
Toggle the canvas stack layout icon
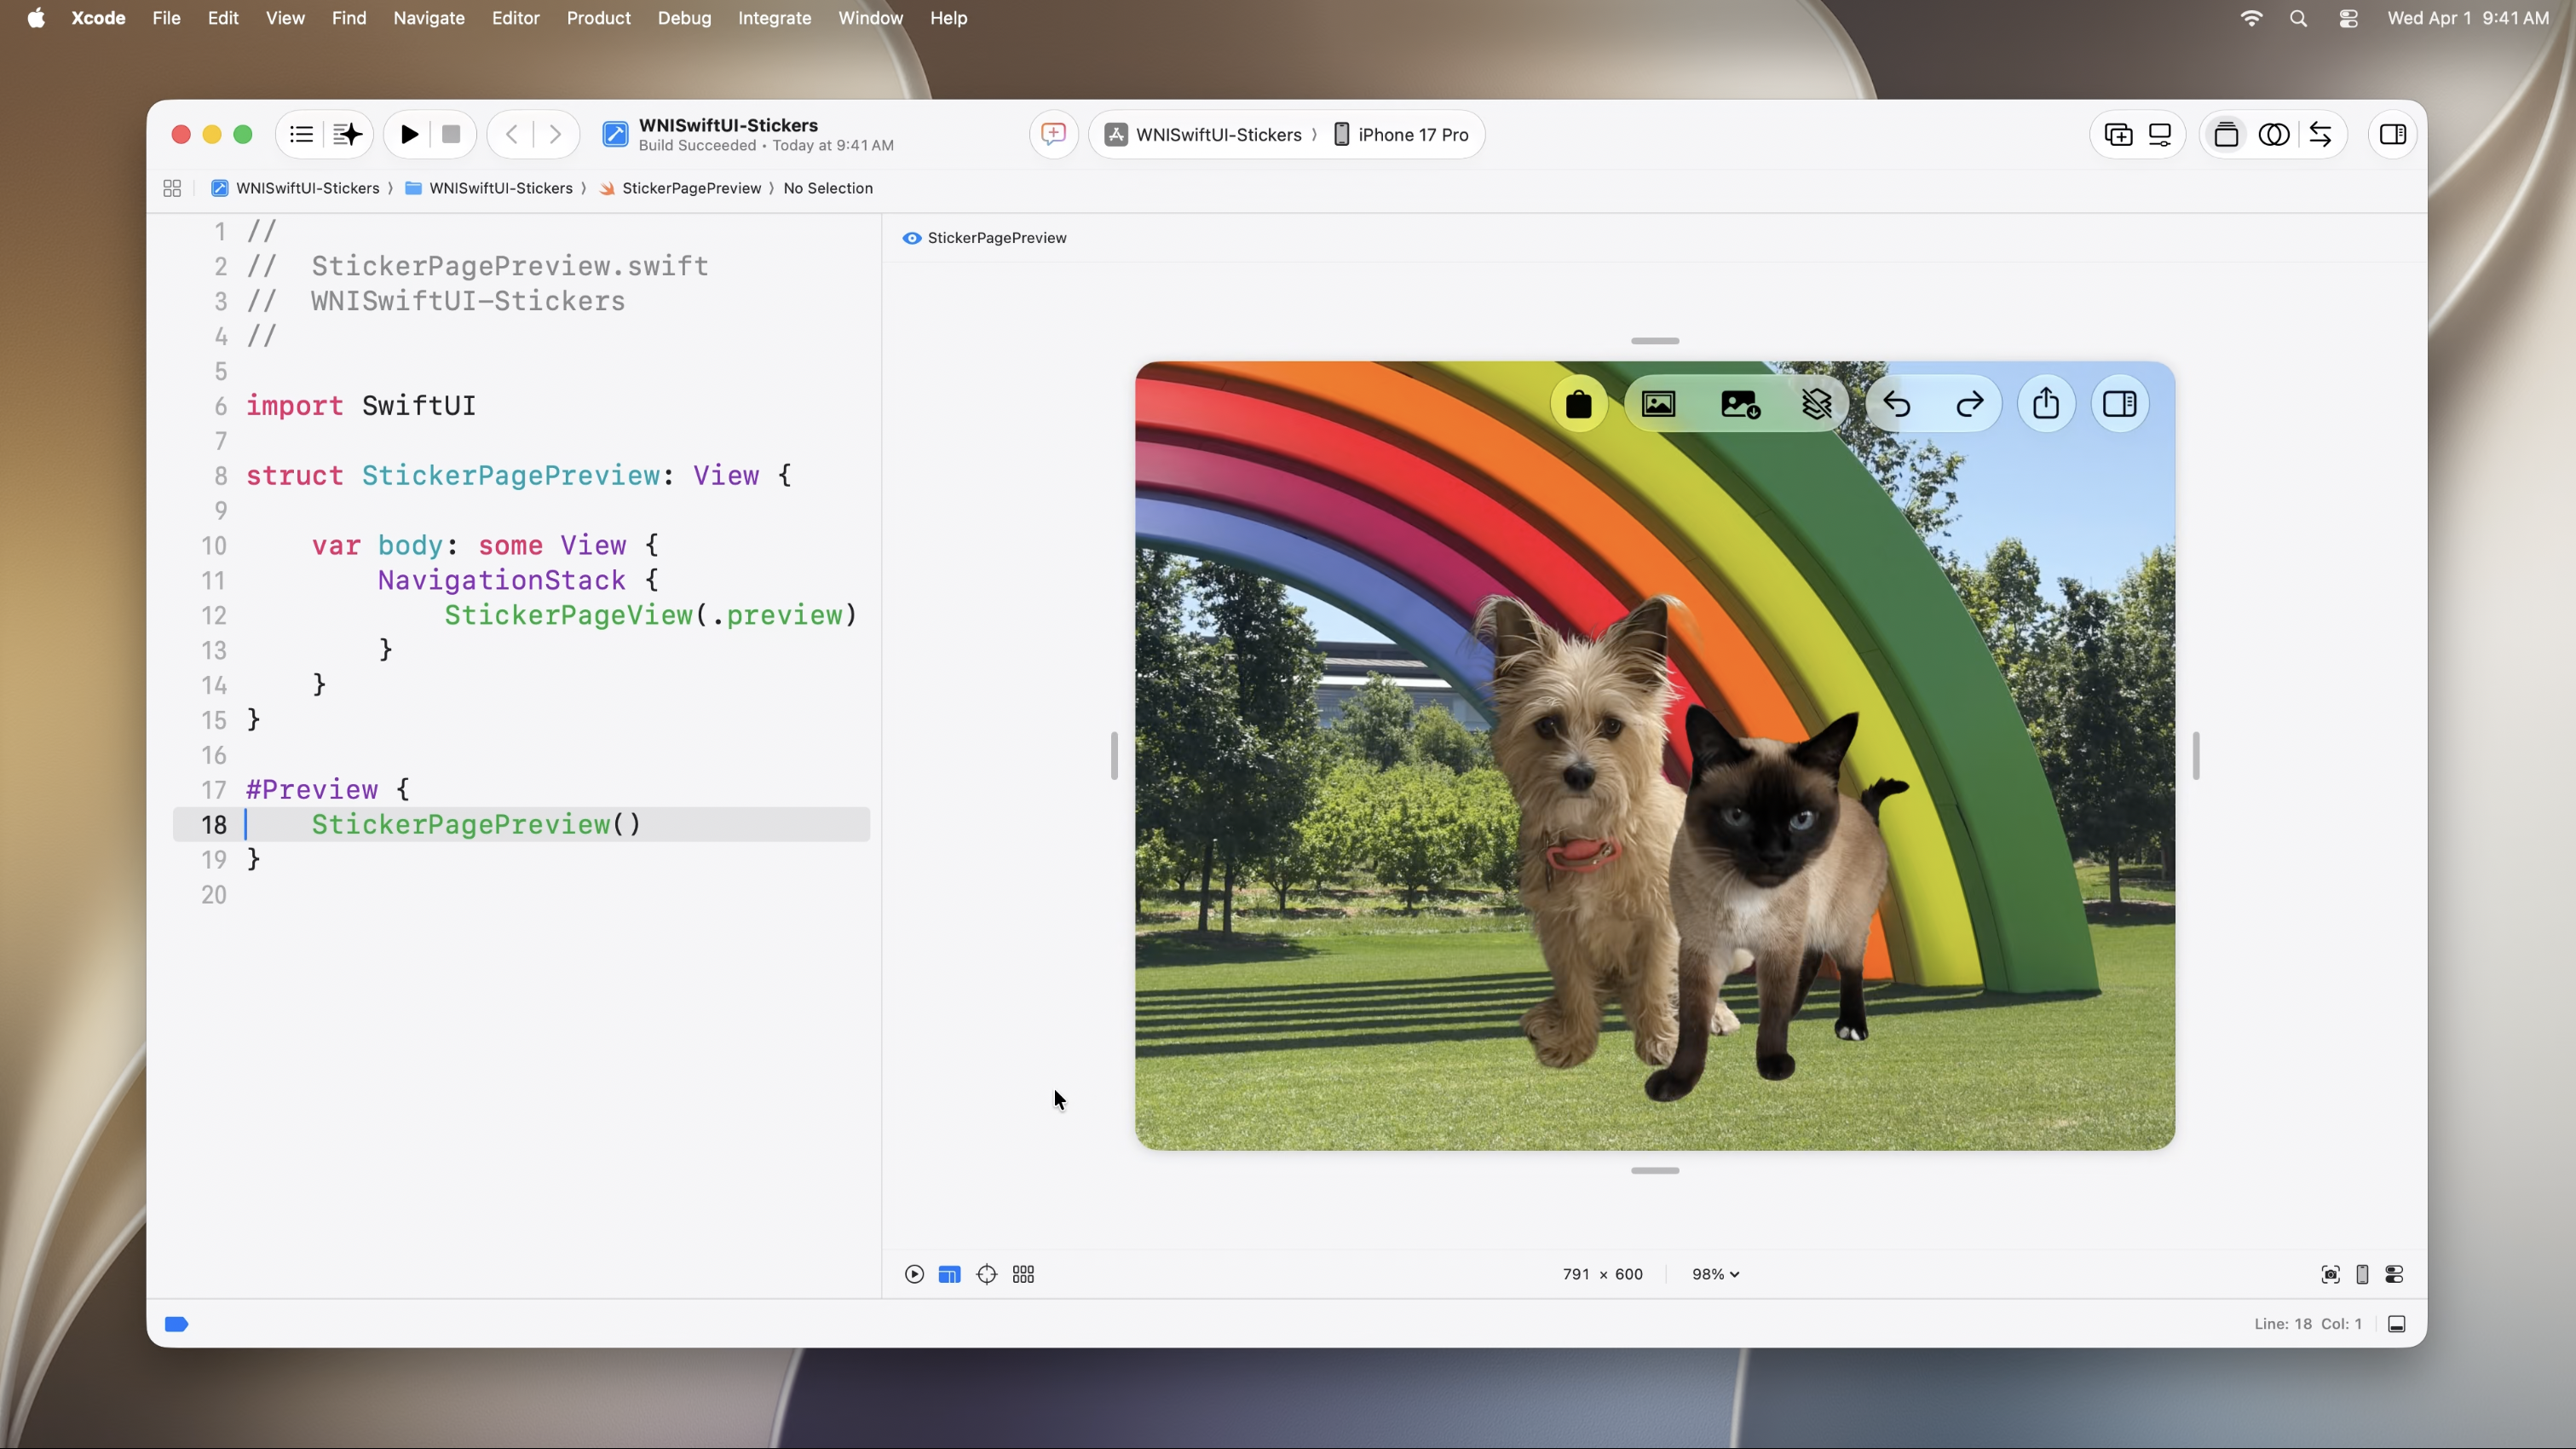tap(2226, 134)
